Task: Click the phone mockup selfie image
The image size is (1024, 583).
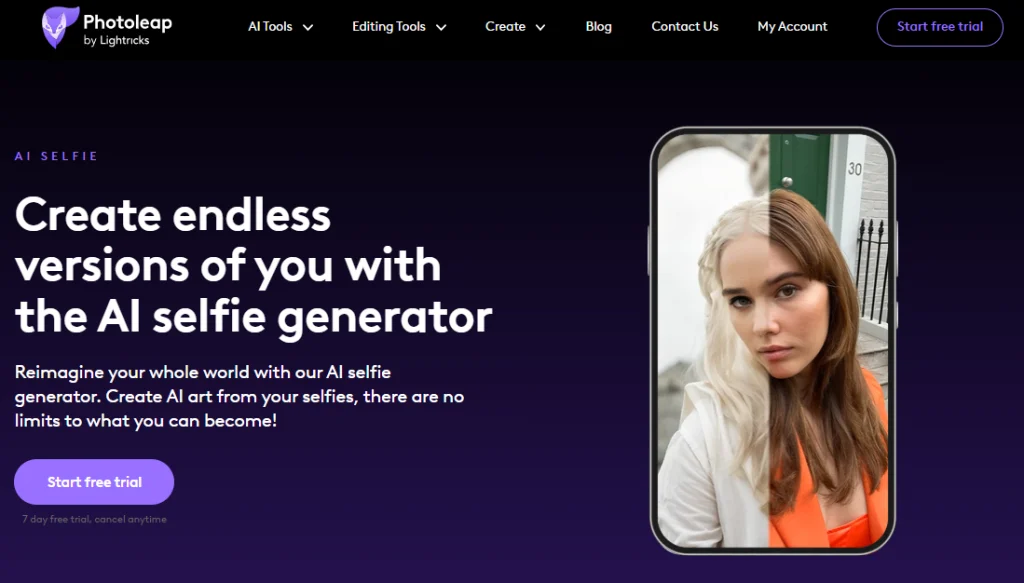Action: coord(773,340)
